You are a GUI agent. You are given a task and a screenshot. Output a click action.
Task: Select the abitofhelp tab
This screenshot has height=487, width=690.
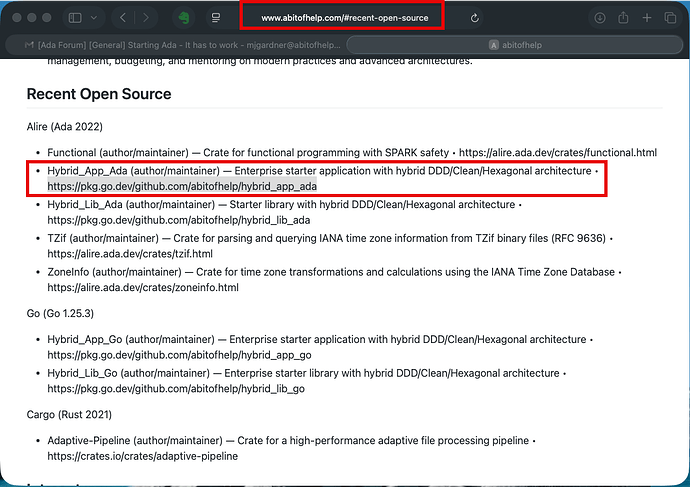[515, 44]
